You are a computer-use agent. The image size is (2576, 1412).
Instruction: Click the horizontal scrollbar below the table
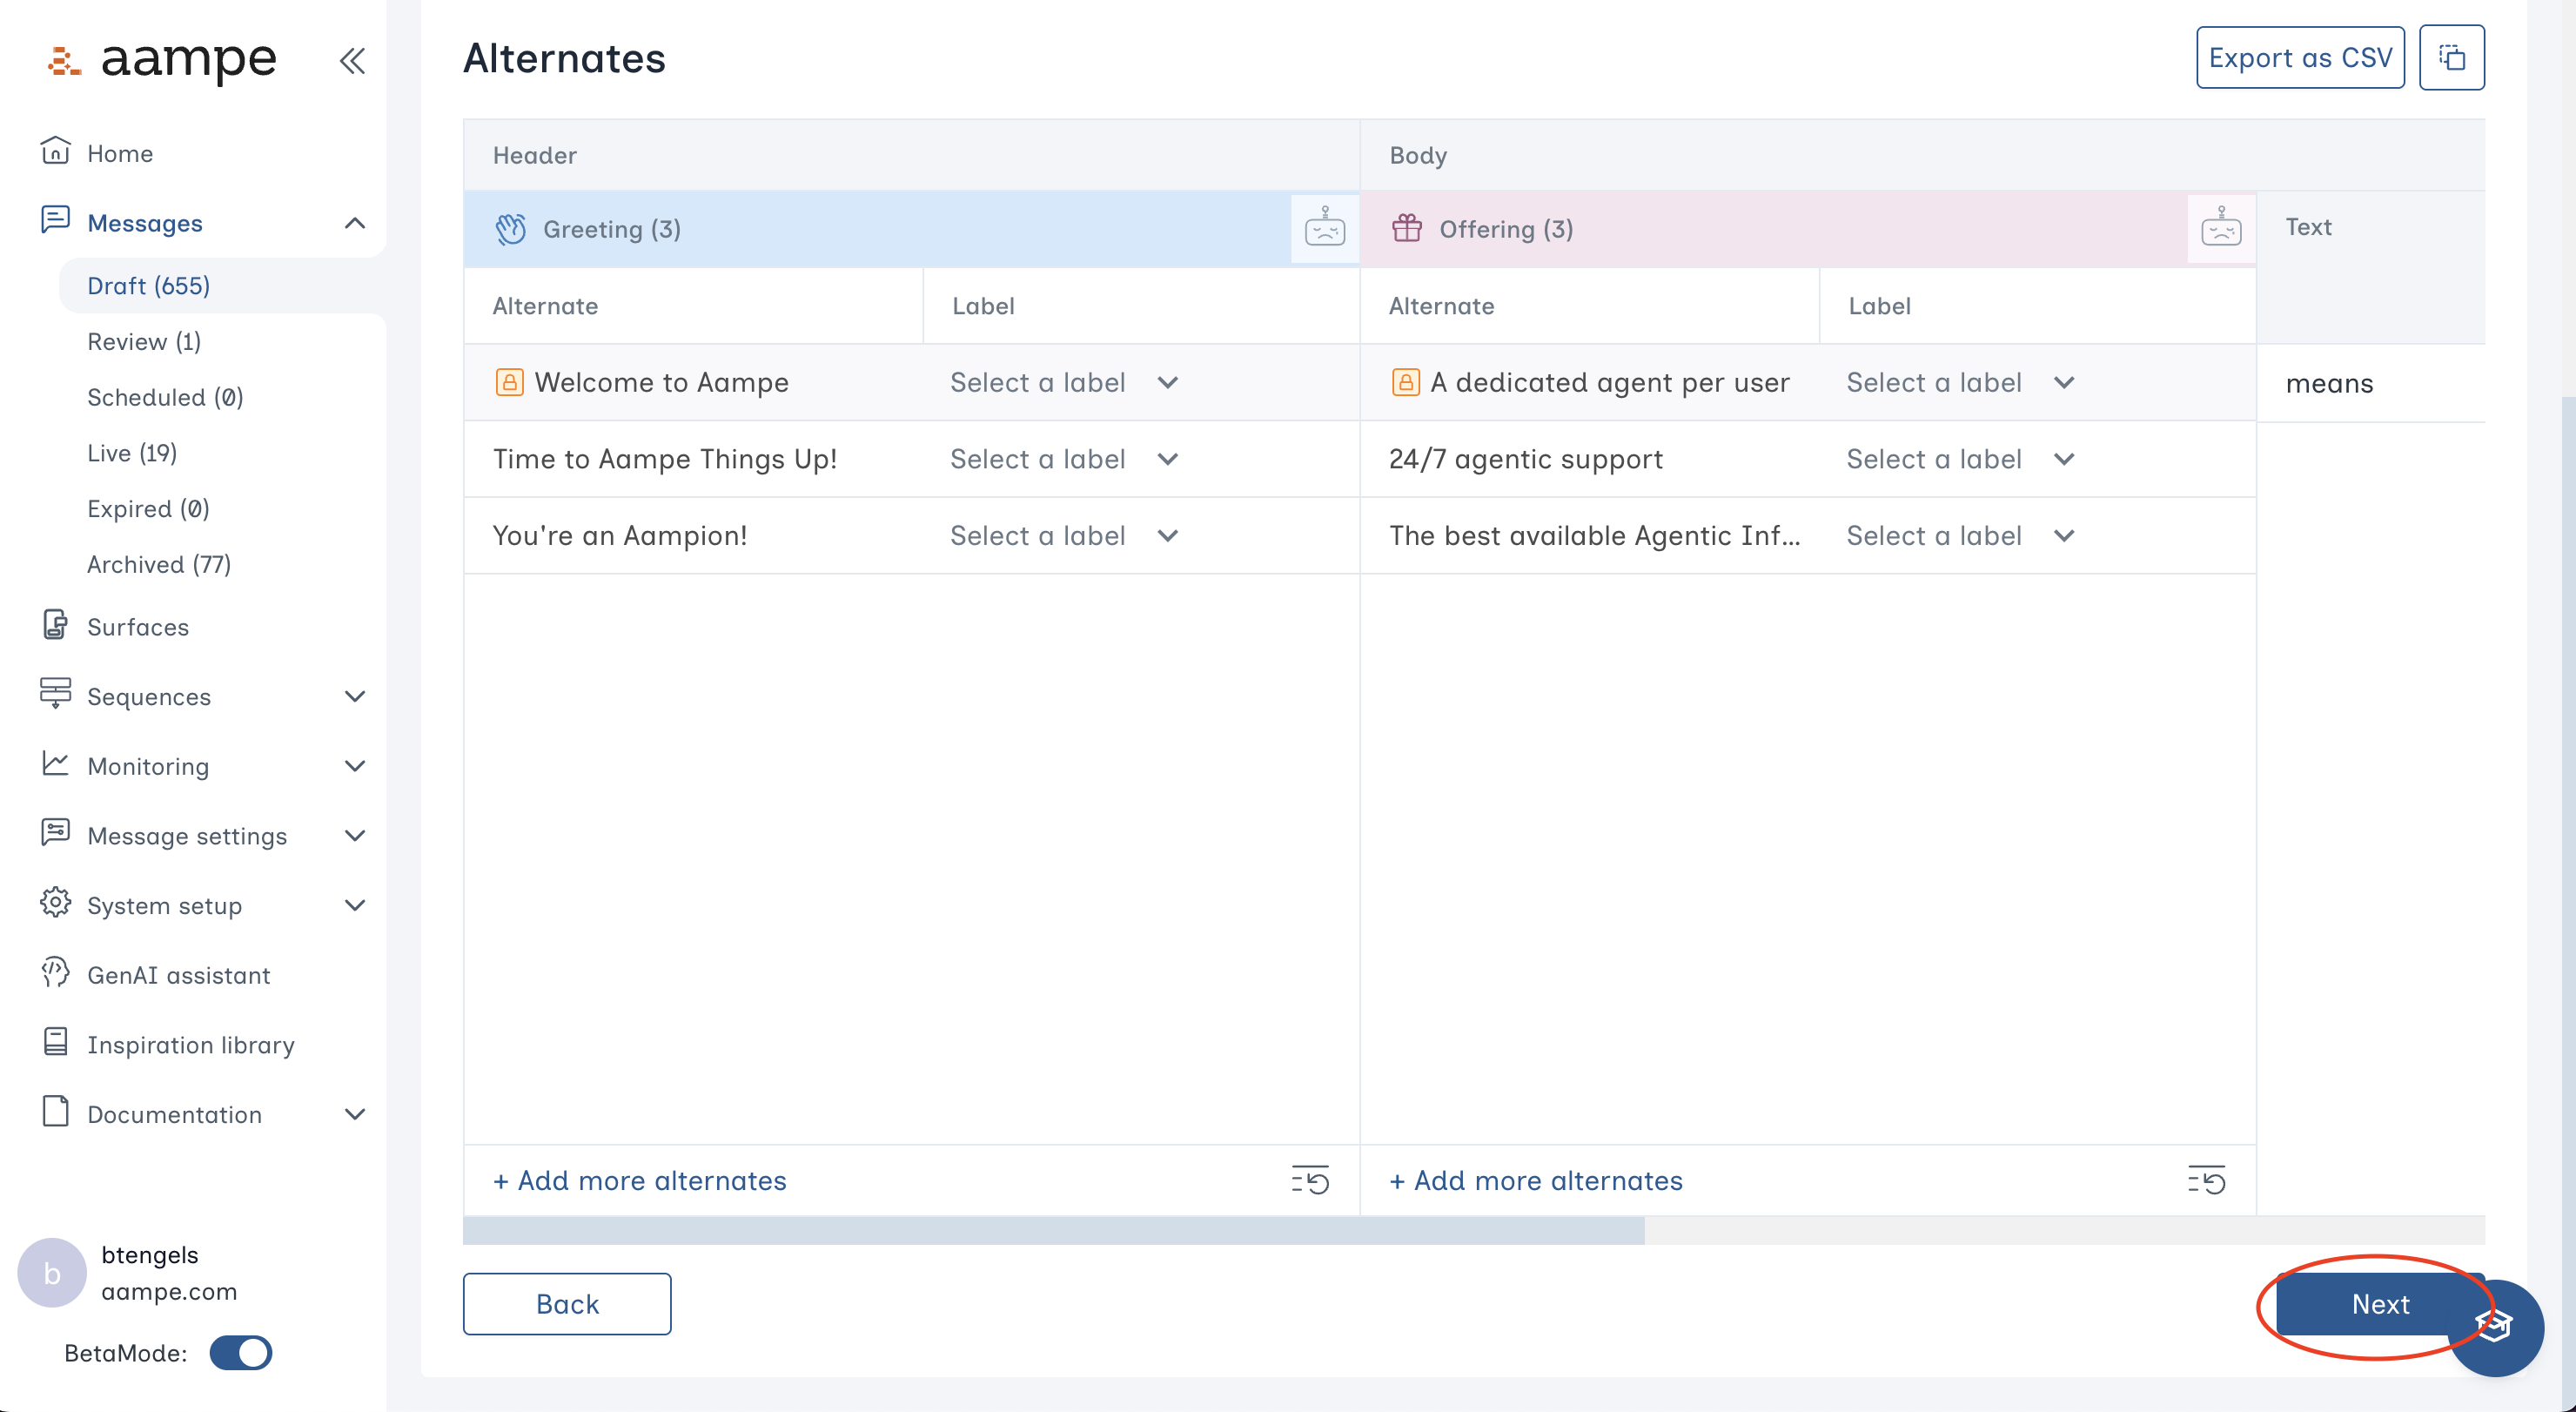click(1052, 1231)
